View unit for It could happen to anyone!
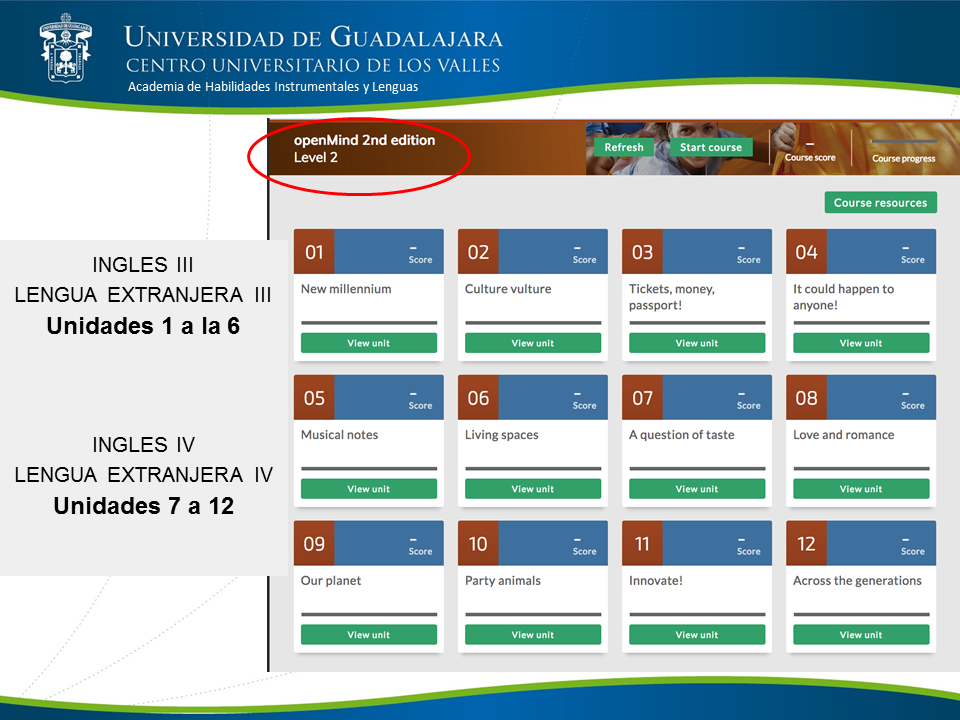 point(861,343)
